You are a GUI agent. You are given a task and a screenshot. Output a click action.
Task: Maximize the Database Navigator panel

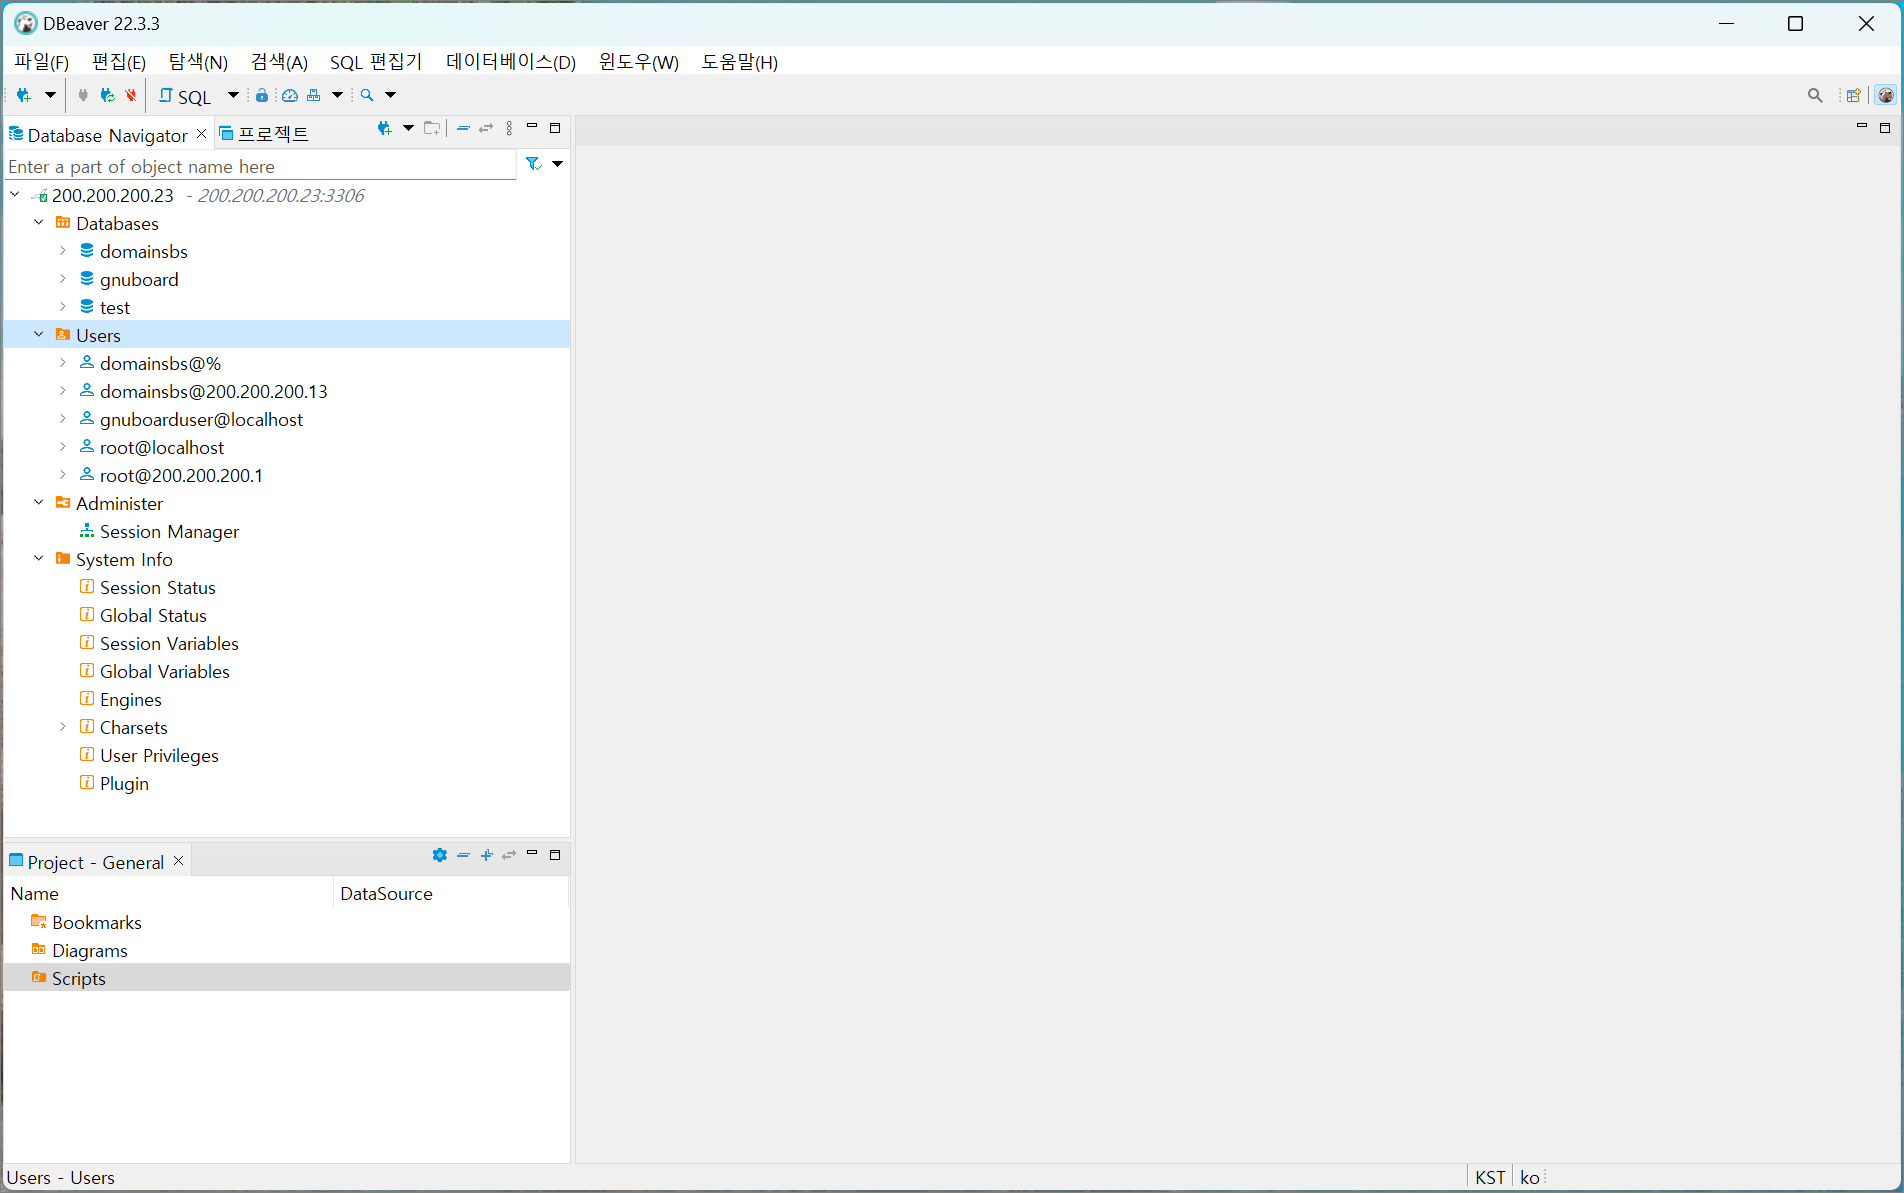[555, 128]
